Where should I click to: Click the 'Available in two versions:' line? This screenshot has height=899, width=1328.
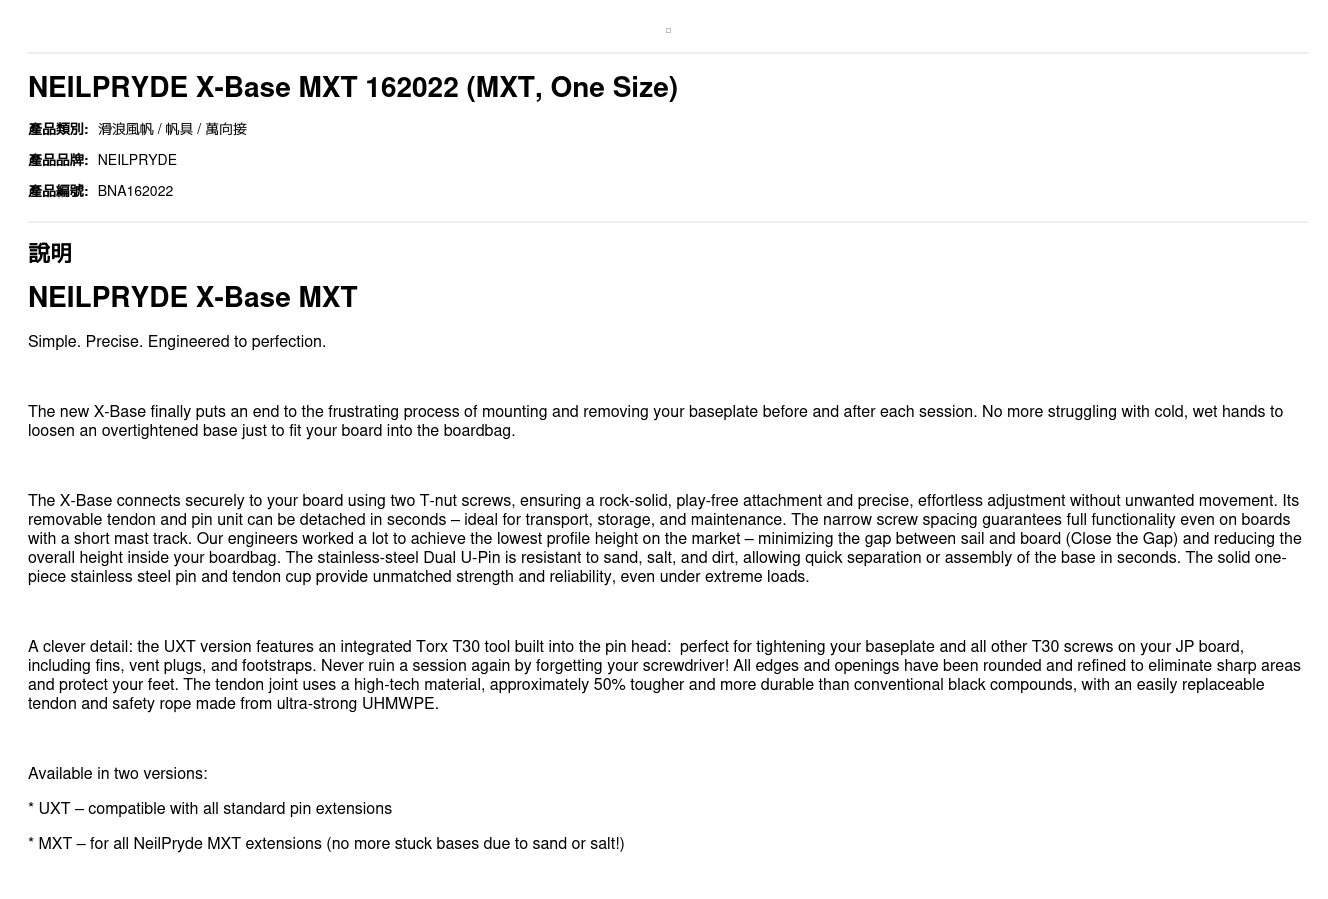point(118,774)
